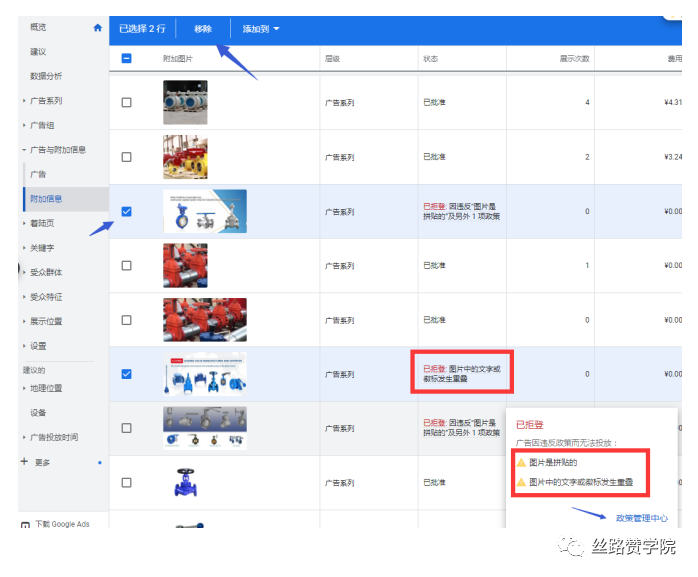Image resolution: width=698 pixels, height=577 pixels.
Task: Uncheck the text overlap rejected row
Action: coord(126,374)
